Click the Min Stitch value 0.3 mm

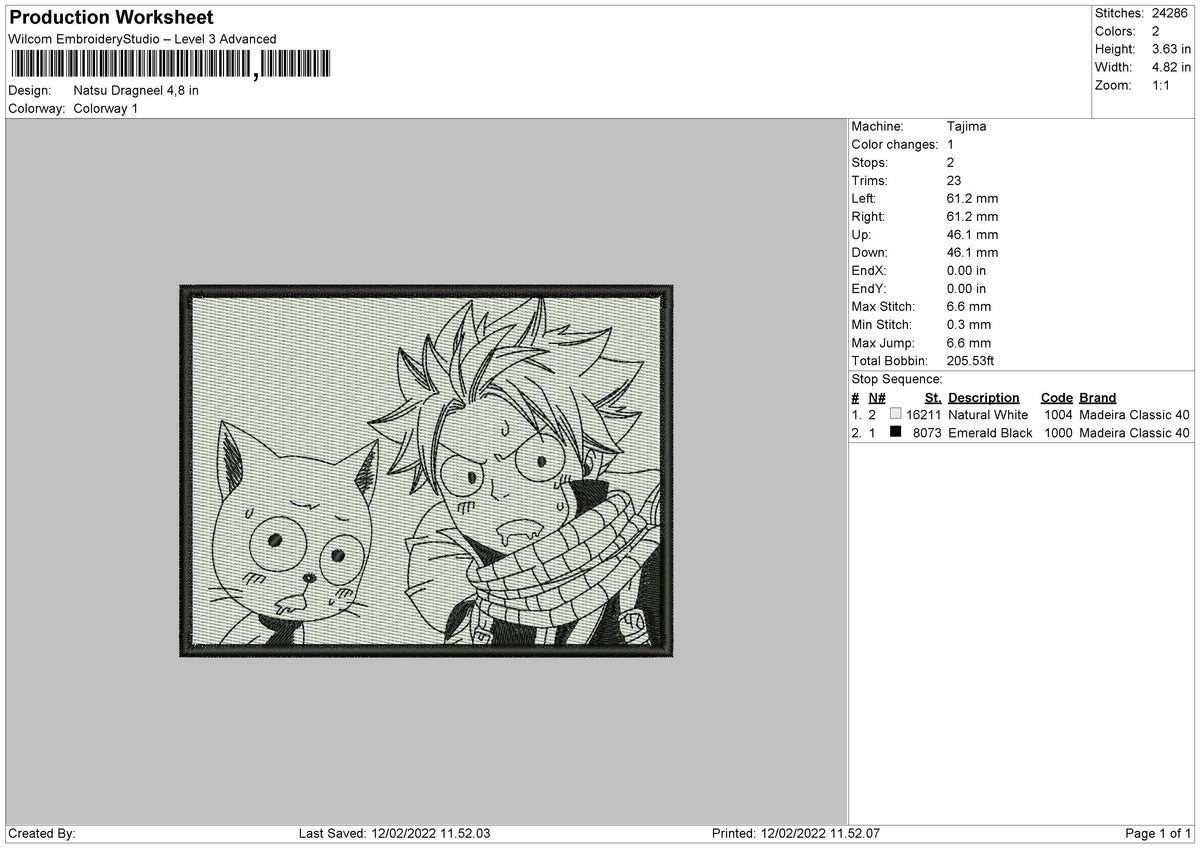(x=968, y=325)
